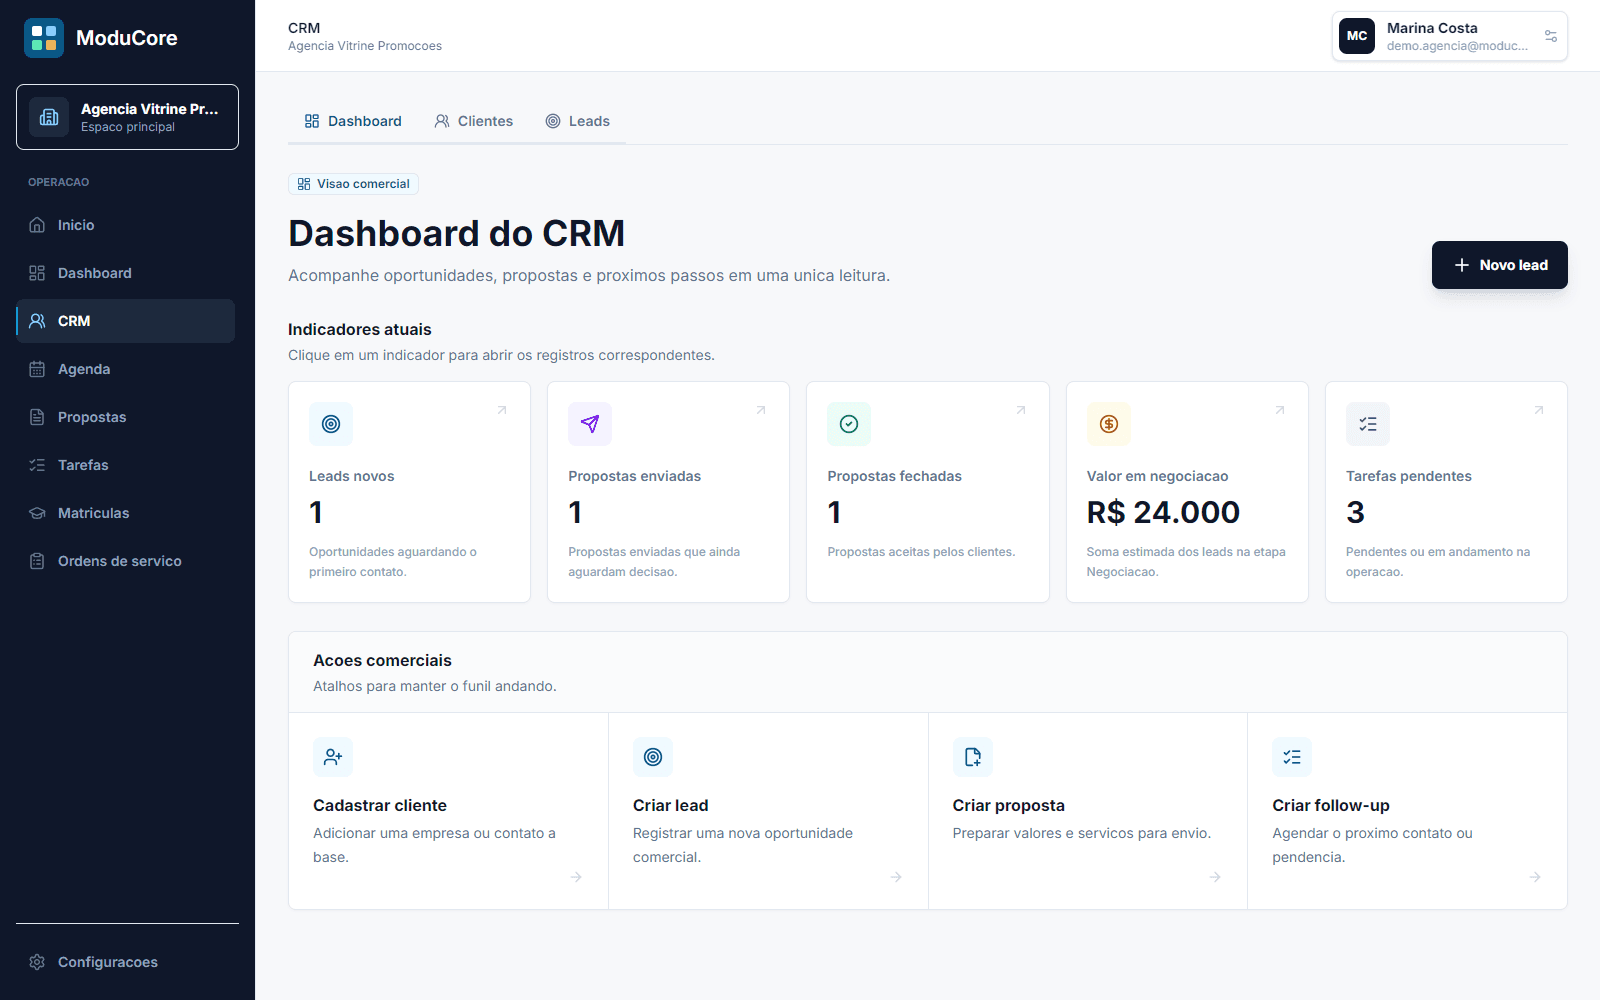The image size is (1600, 1000).
Task: Click the arrow on Cadastrar cliente shortcut
Action: (576, 877)
